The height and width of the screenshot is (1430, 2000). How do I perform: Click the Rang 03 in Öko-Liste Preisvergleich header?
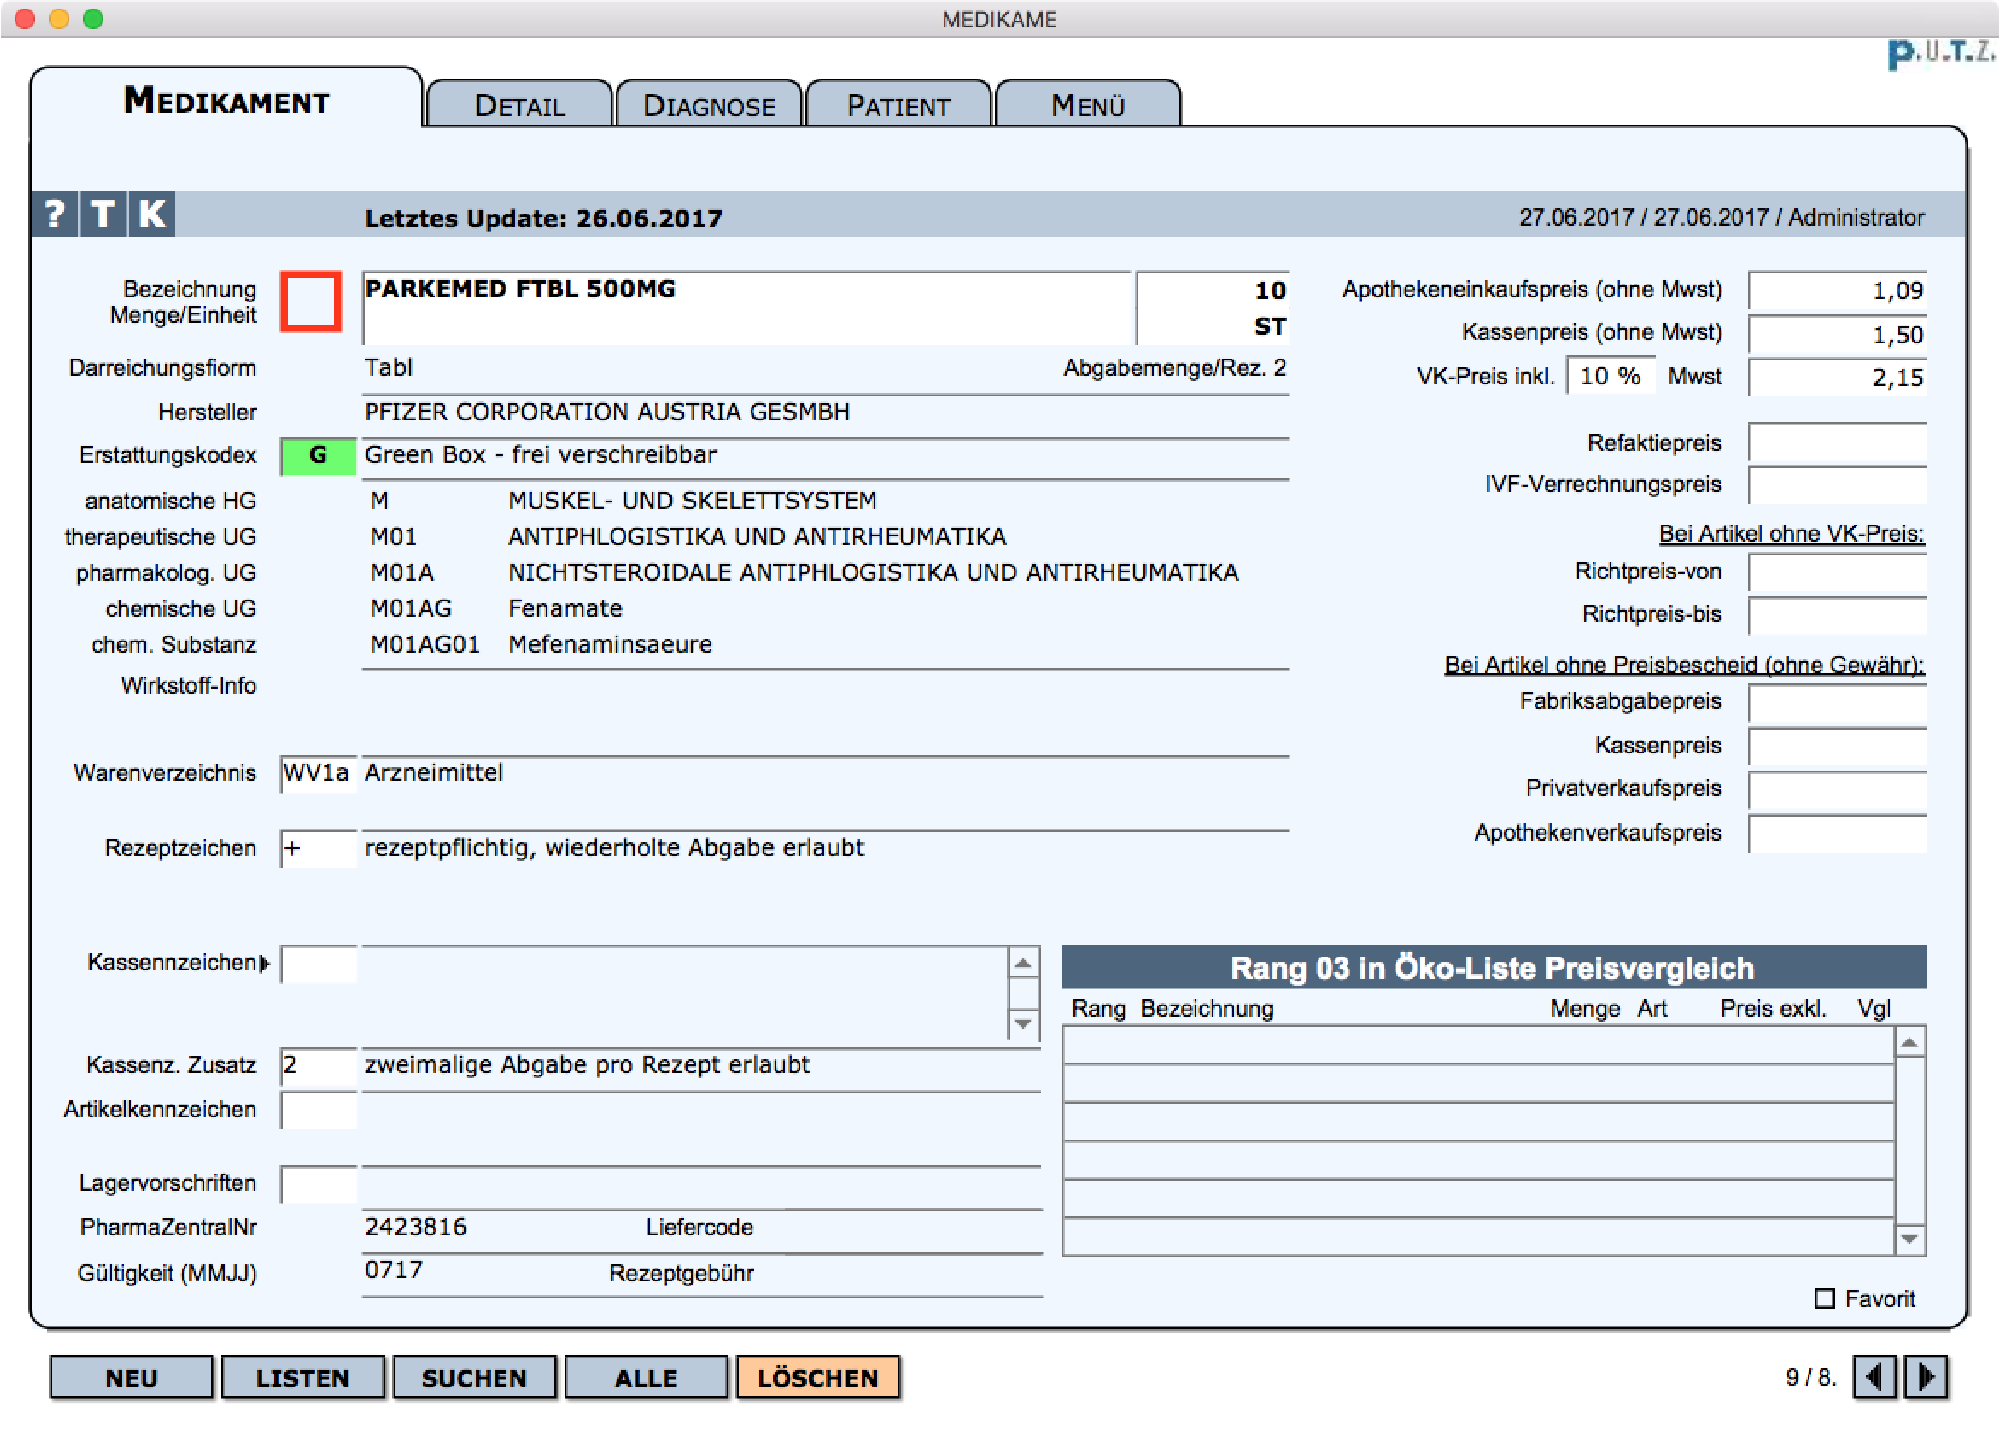click(x=1494, y=967)
